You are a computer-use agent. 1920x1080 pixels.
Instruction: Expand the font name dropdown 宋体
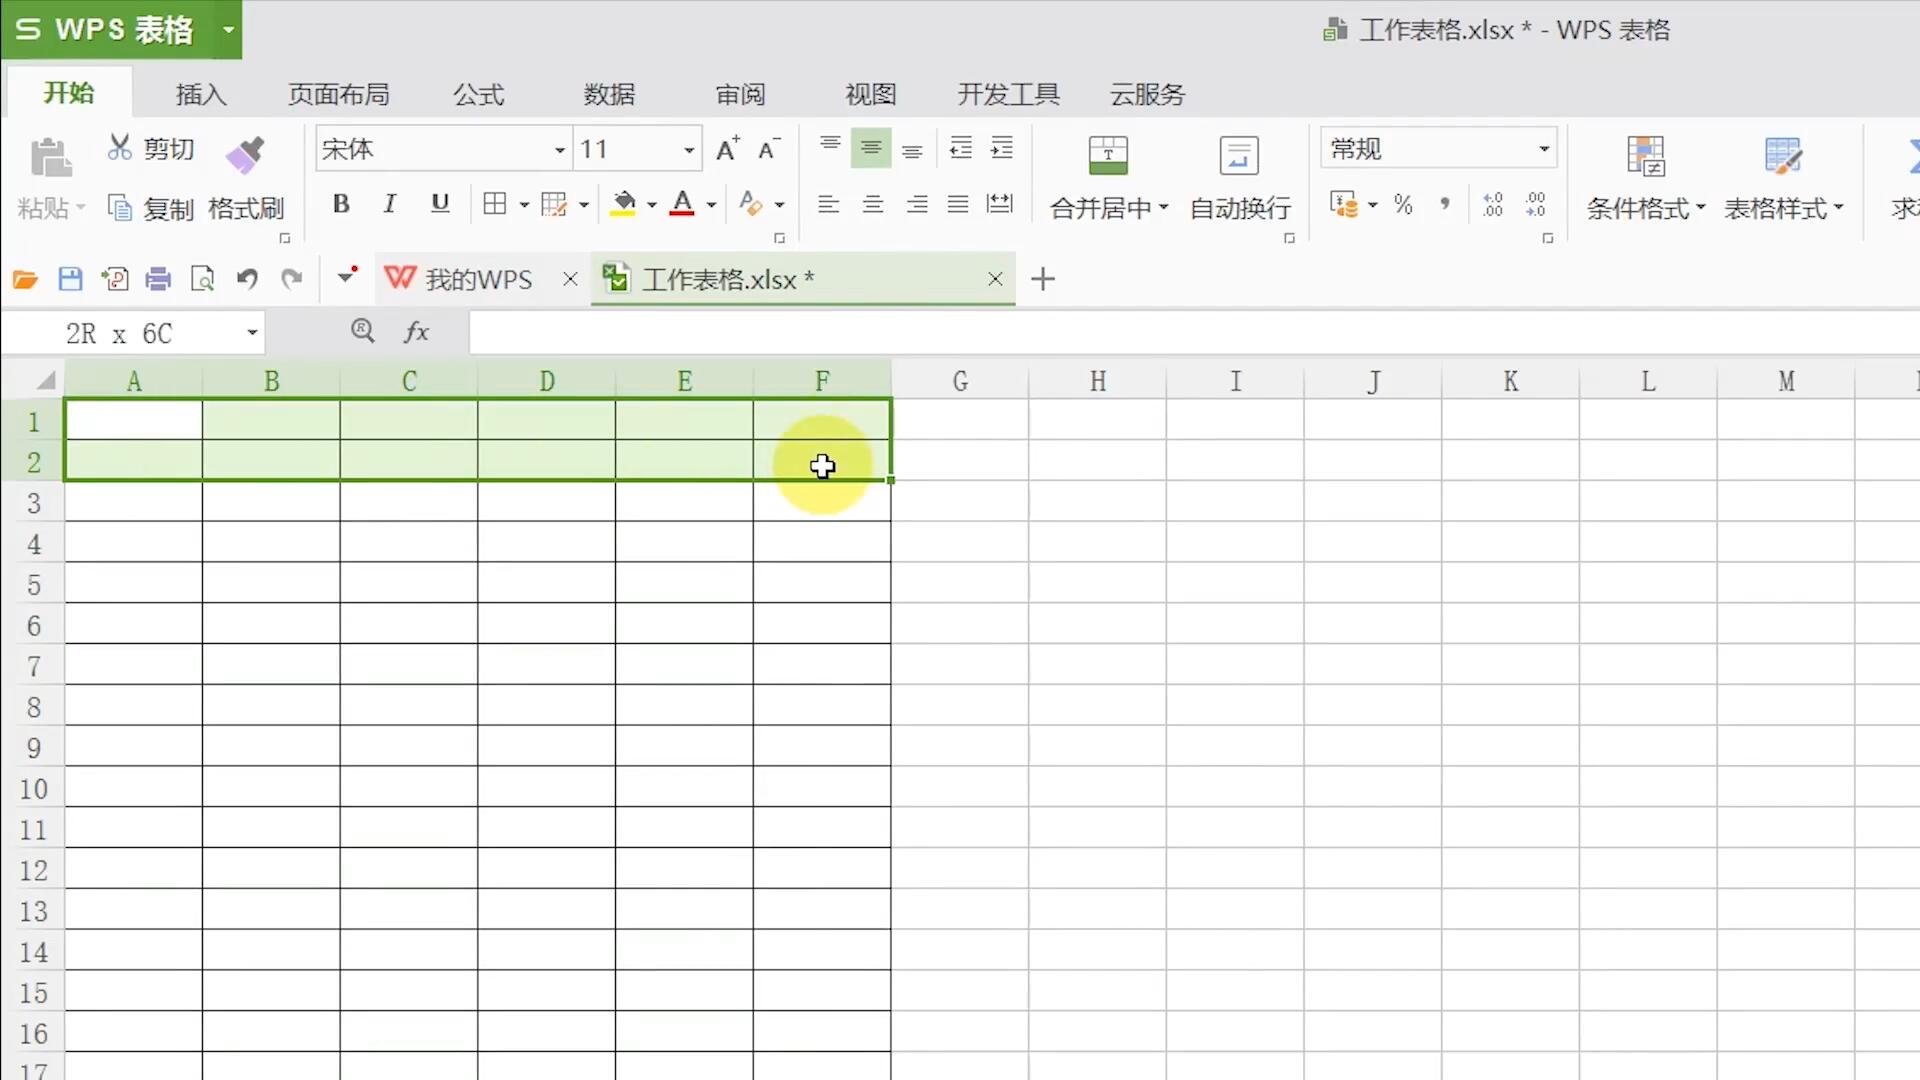(559, 150)
